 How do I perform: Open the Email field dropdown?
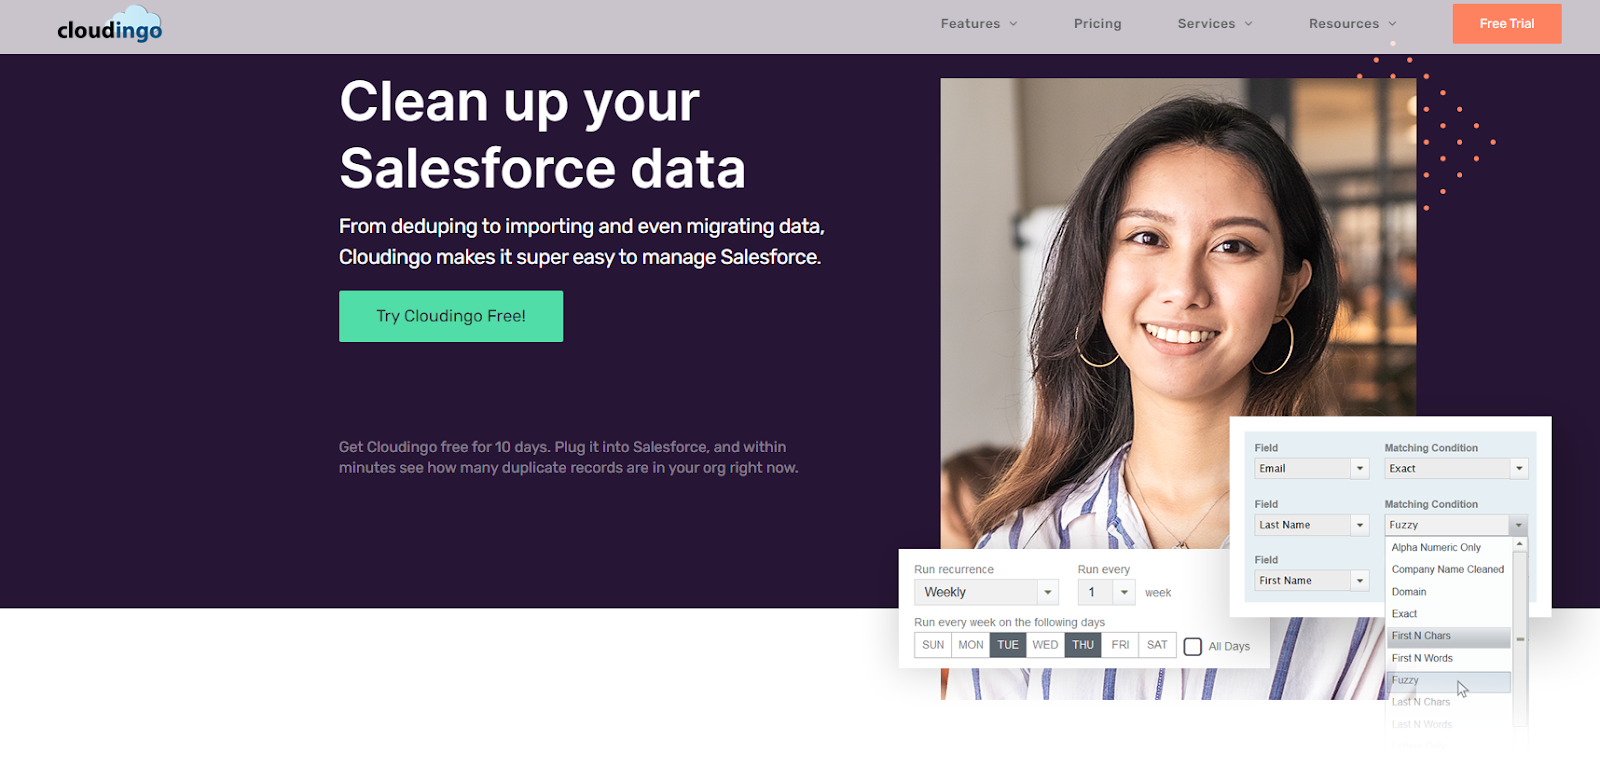point(1311,468)
